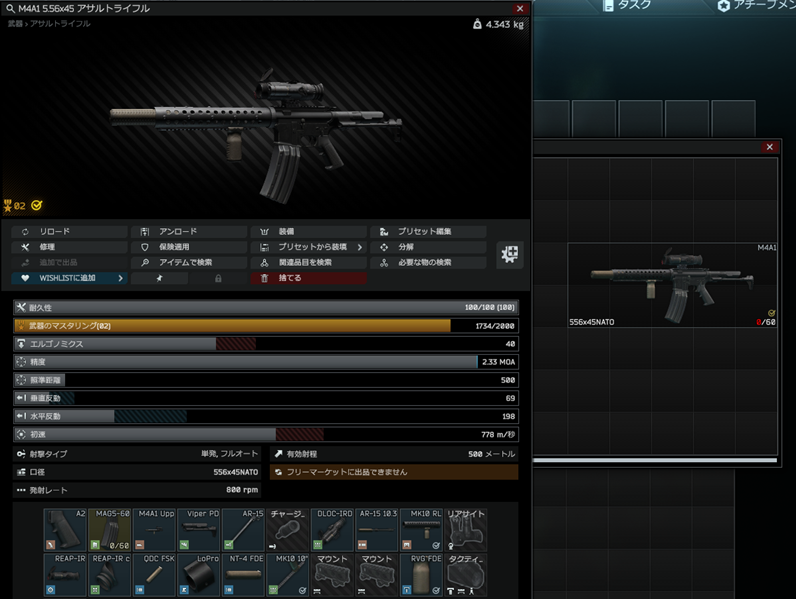This screenshot has width=796, height=599.
Task: Open the weapon modding puzzle icon
Action: click(x=509, y=254)
